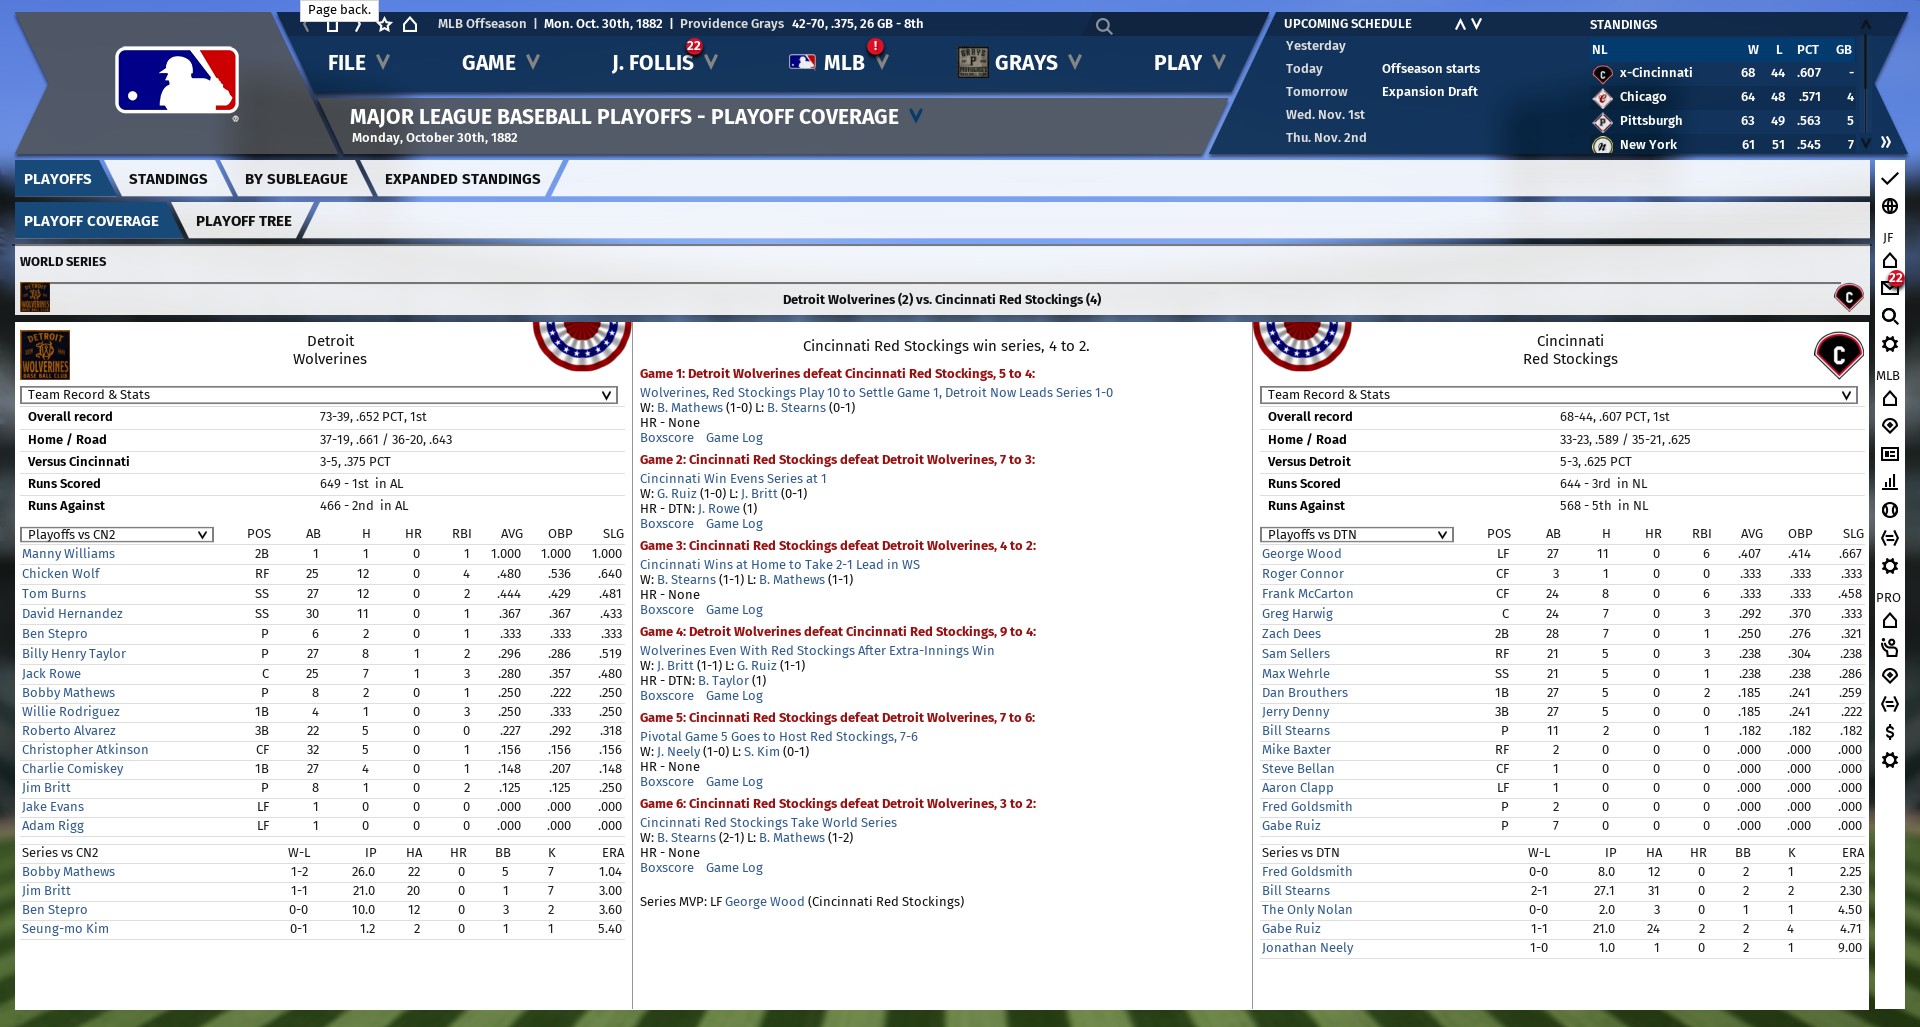Go to the home screen via top bar house icon
The height and width of the screenshot is (1027, 1920).
click(x=410, y=24)
